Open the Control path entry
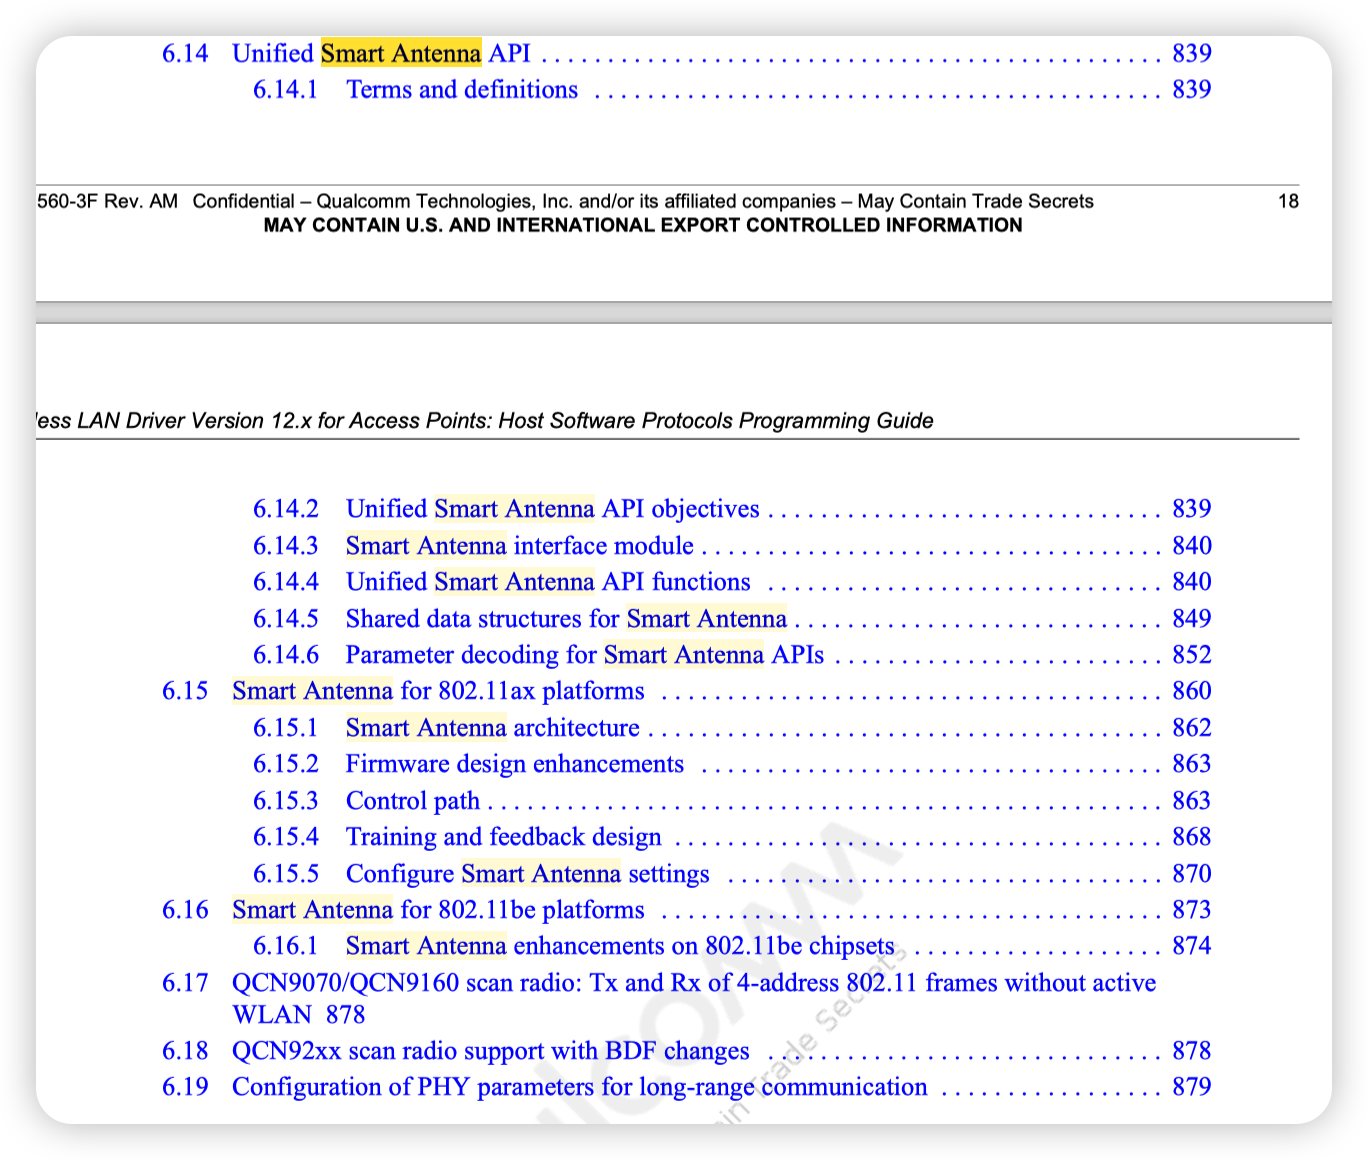This screenshot has height=1160, width=1368. (x=412, y=801)
